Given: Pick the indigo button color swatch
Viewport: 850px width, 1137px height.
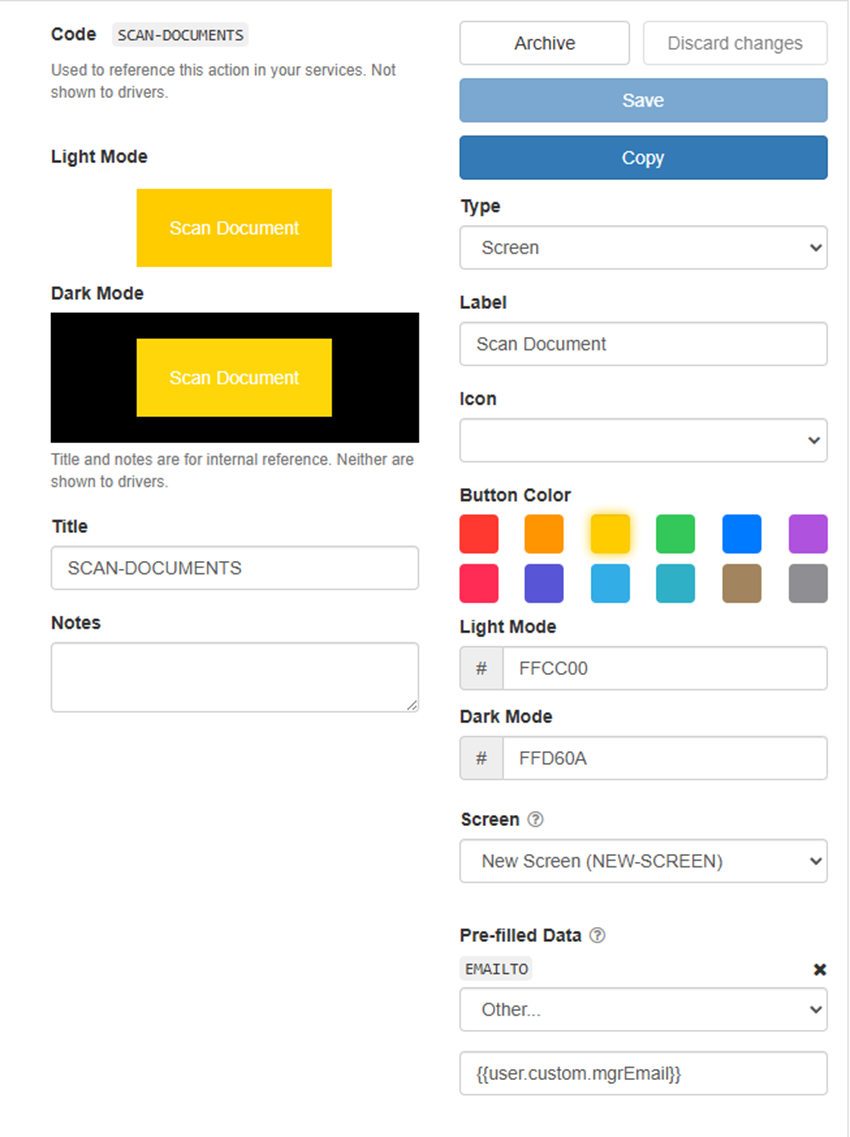Looking at the screenshot, I should tap(544, 584).
